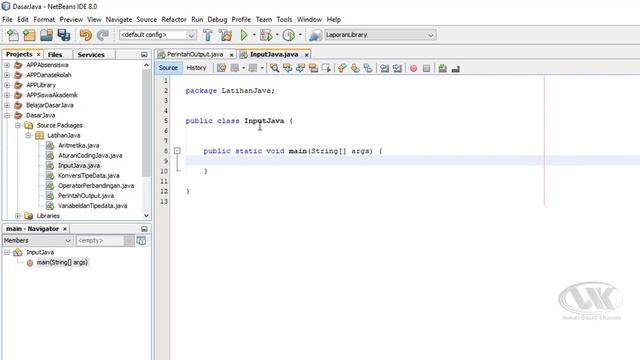This screenshot has width=640, height=360.
Task: Expand the APPAbsensiswa project node
Action: 7,65
